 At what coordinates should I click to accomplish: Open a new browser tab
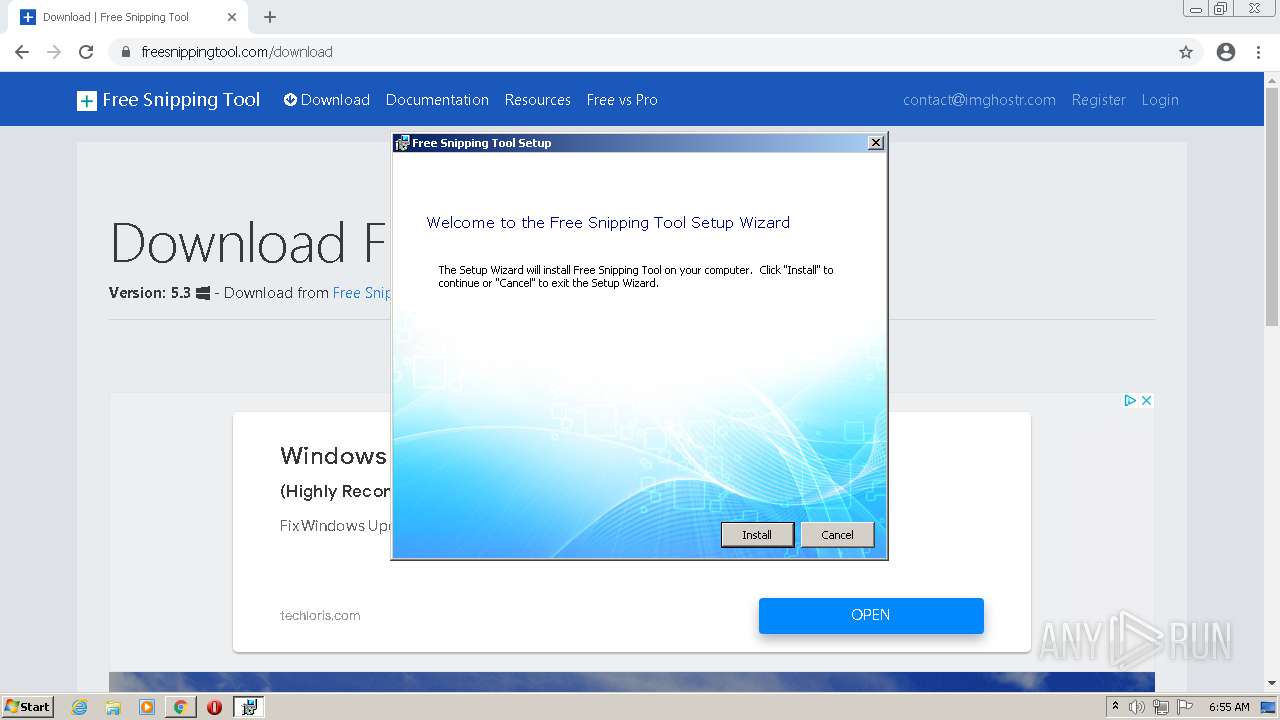point(270,17)
